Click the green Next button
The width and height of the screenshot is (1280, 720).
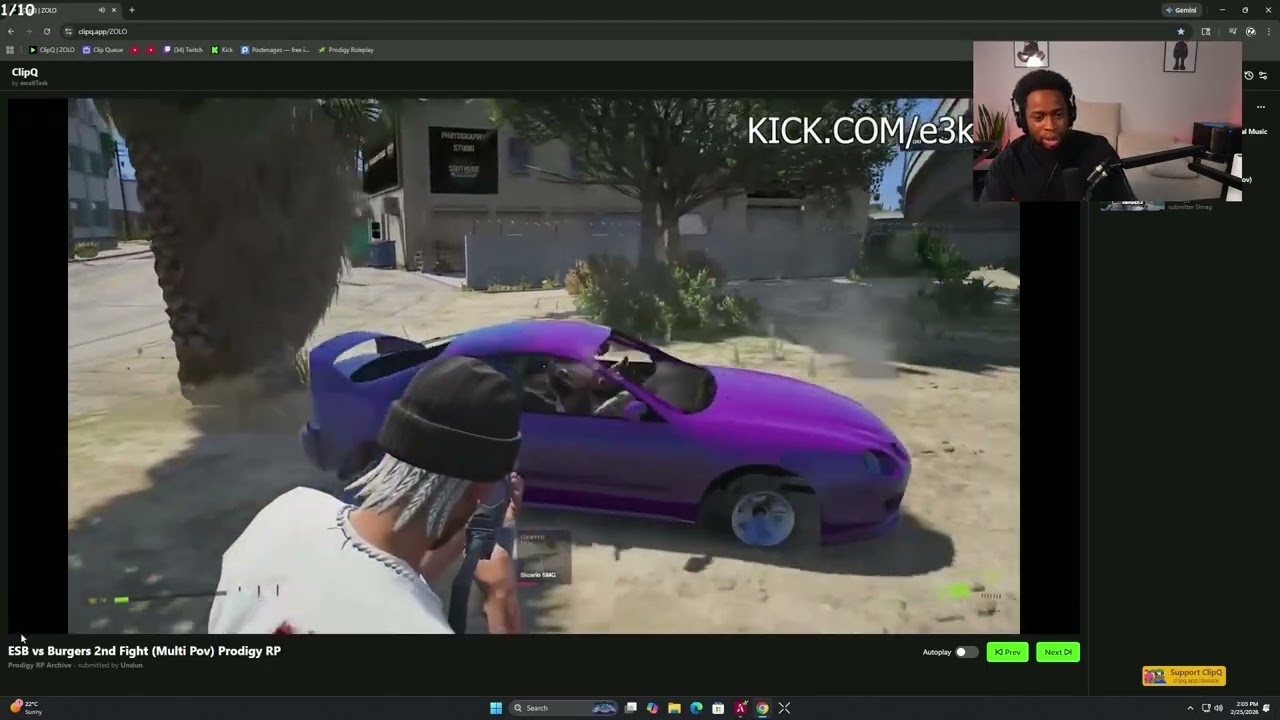tap(1058, 652)
